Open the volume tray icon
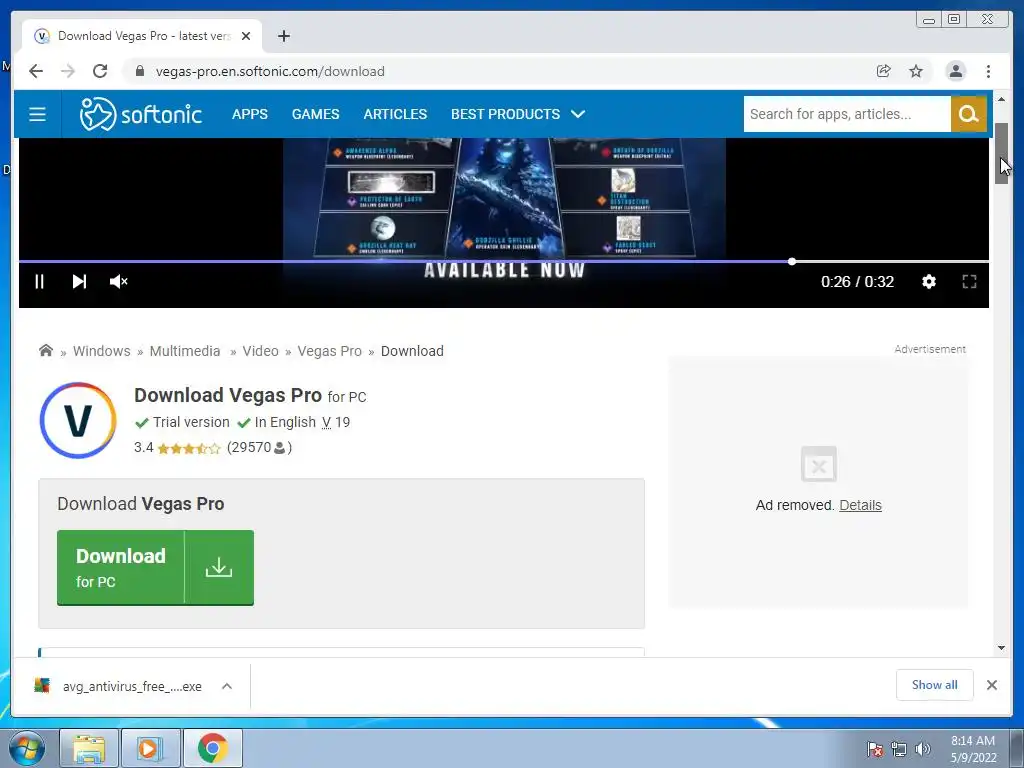 coord(923,750)
